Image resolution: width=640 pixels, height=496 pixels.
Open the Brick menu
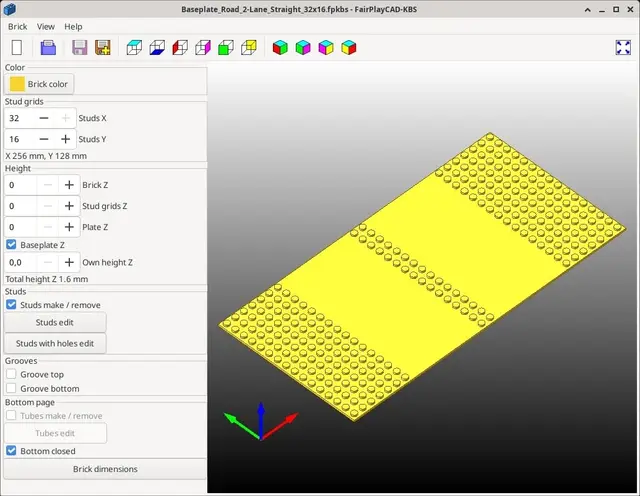coord(18,27)
